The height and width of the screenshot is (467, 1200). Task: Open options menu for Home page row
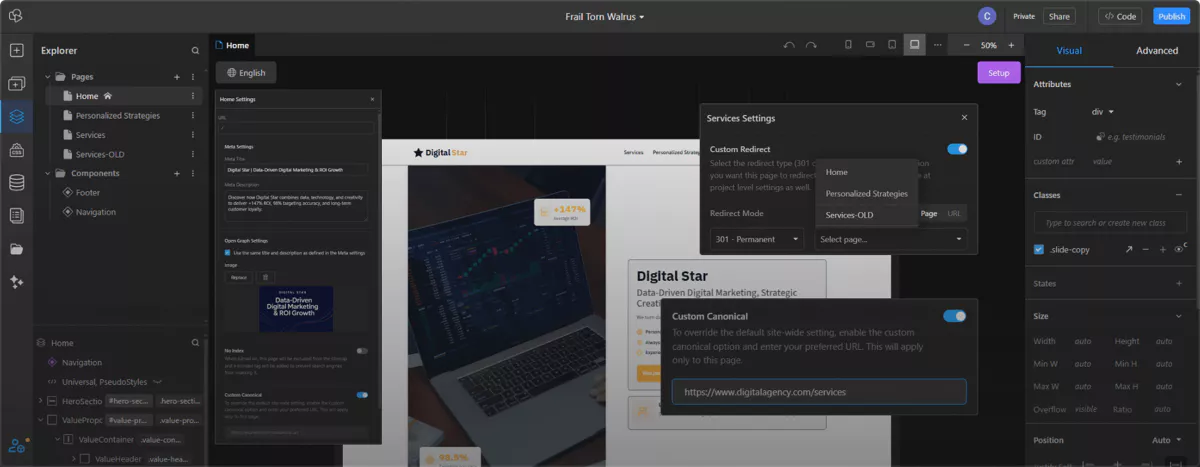click(193, 96)
